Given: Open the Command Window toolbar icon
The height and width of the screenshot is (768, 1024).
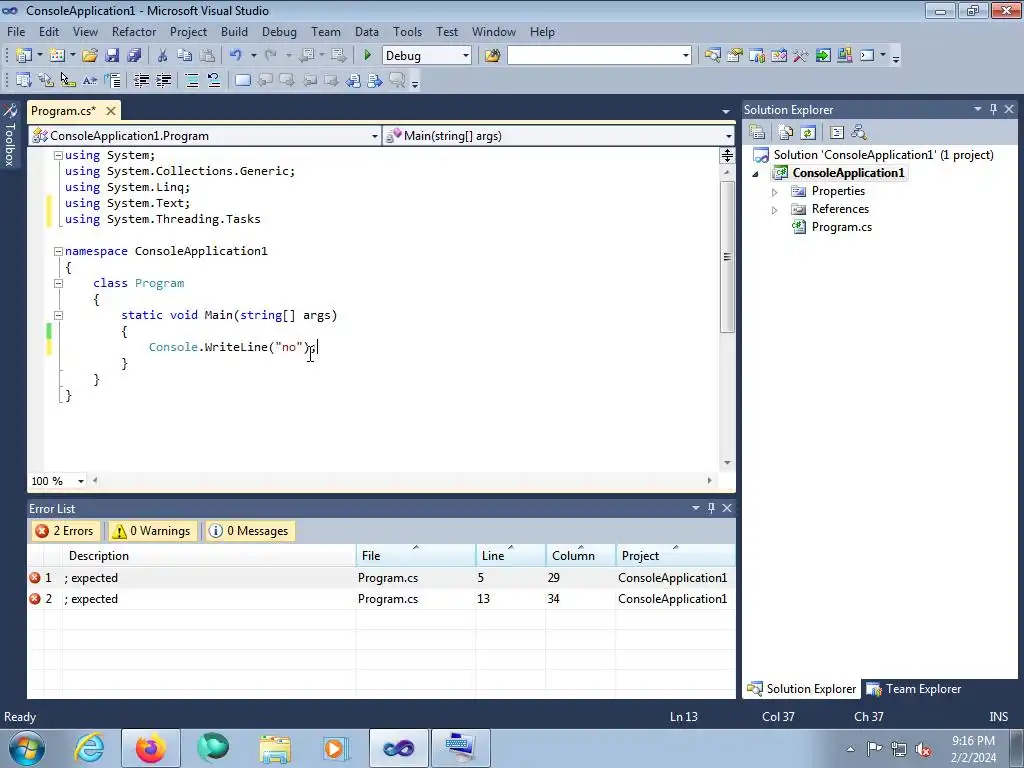Looking at the screenshot, I should pos(867,56).
